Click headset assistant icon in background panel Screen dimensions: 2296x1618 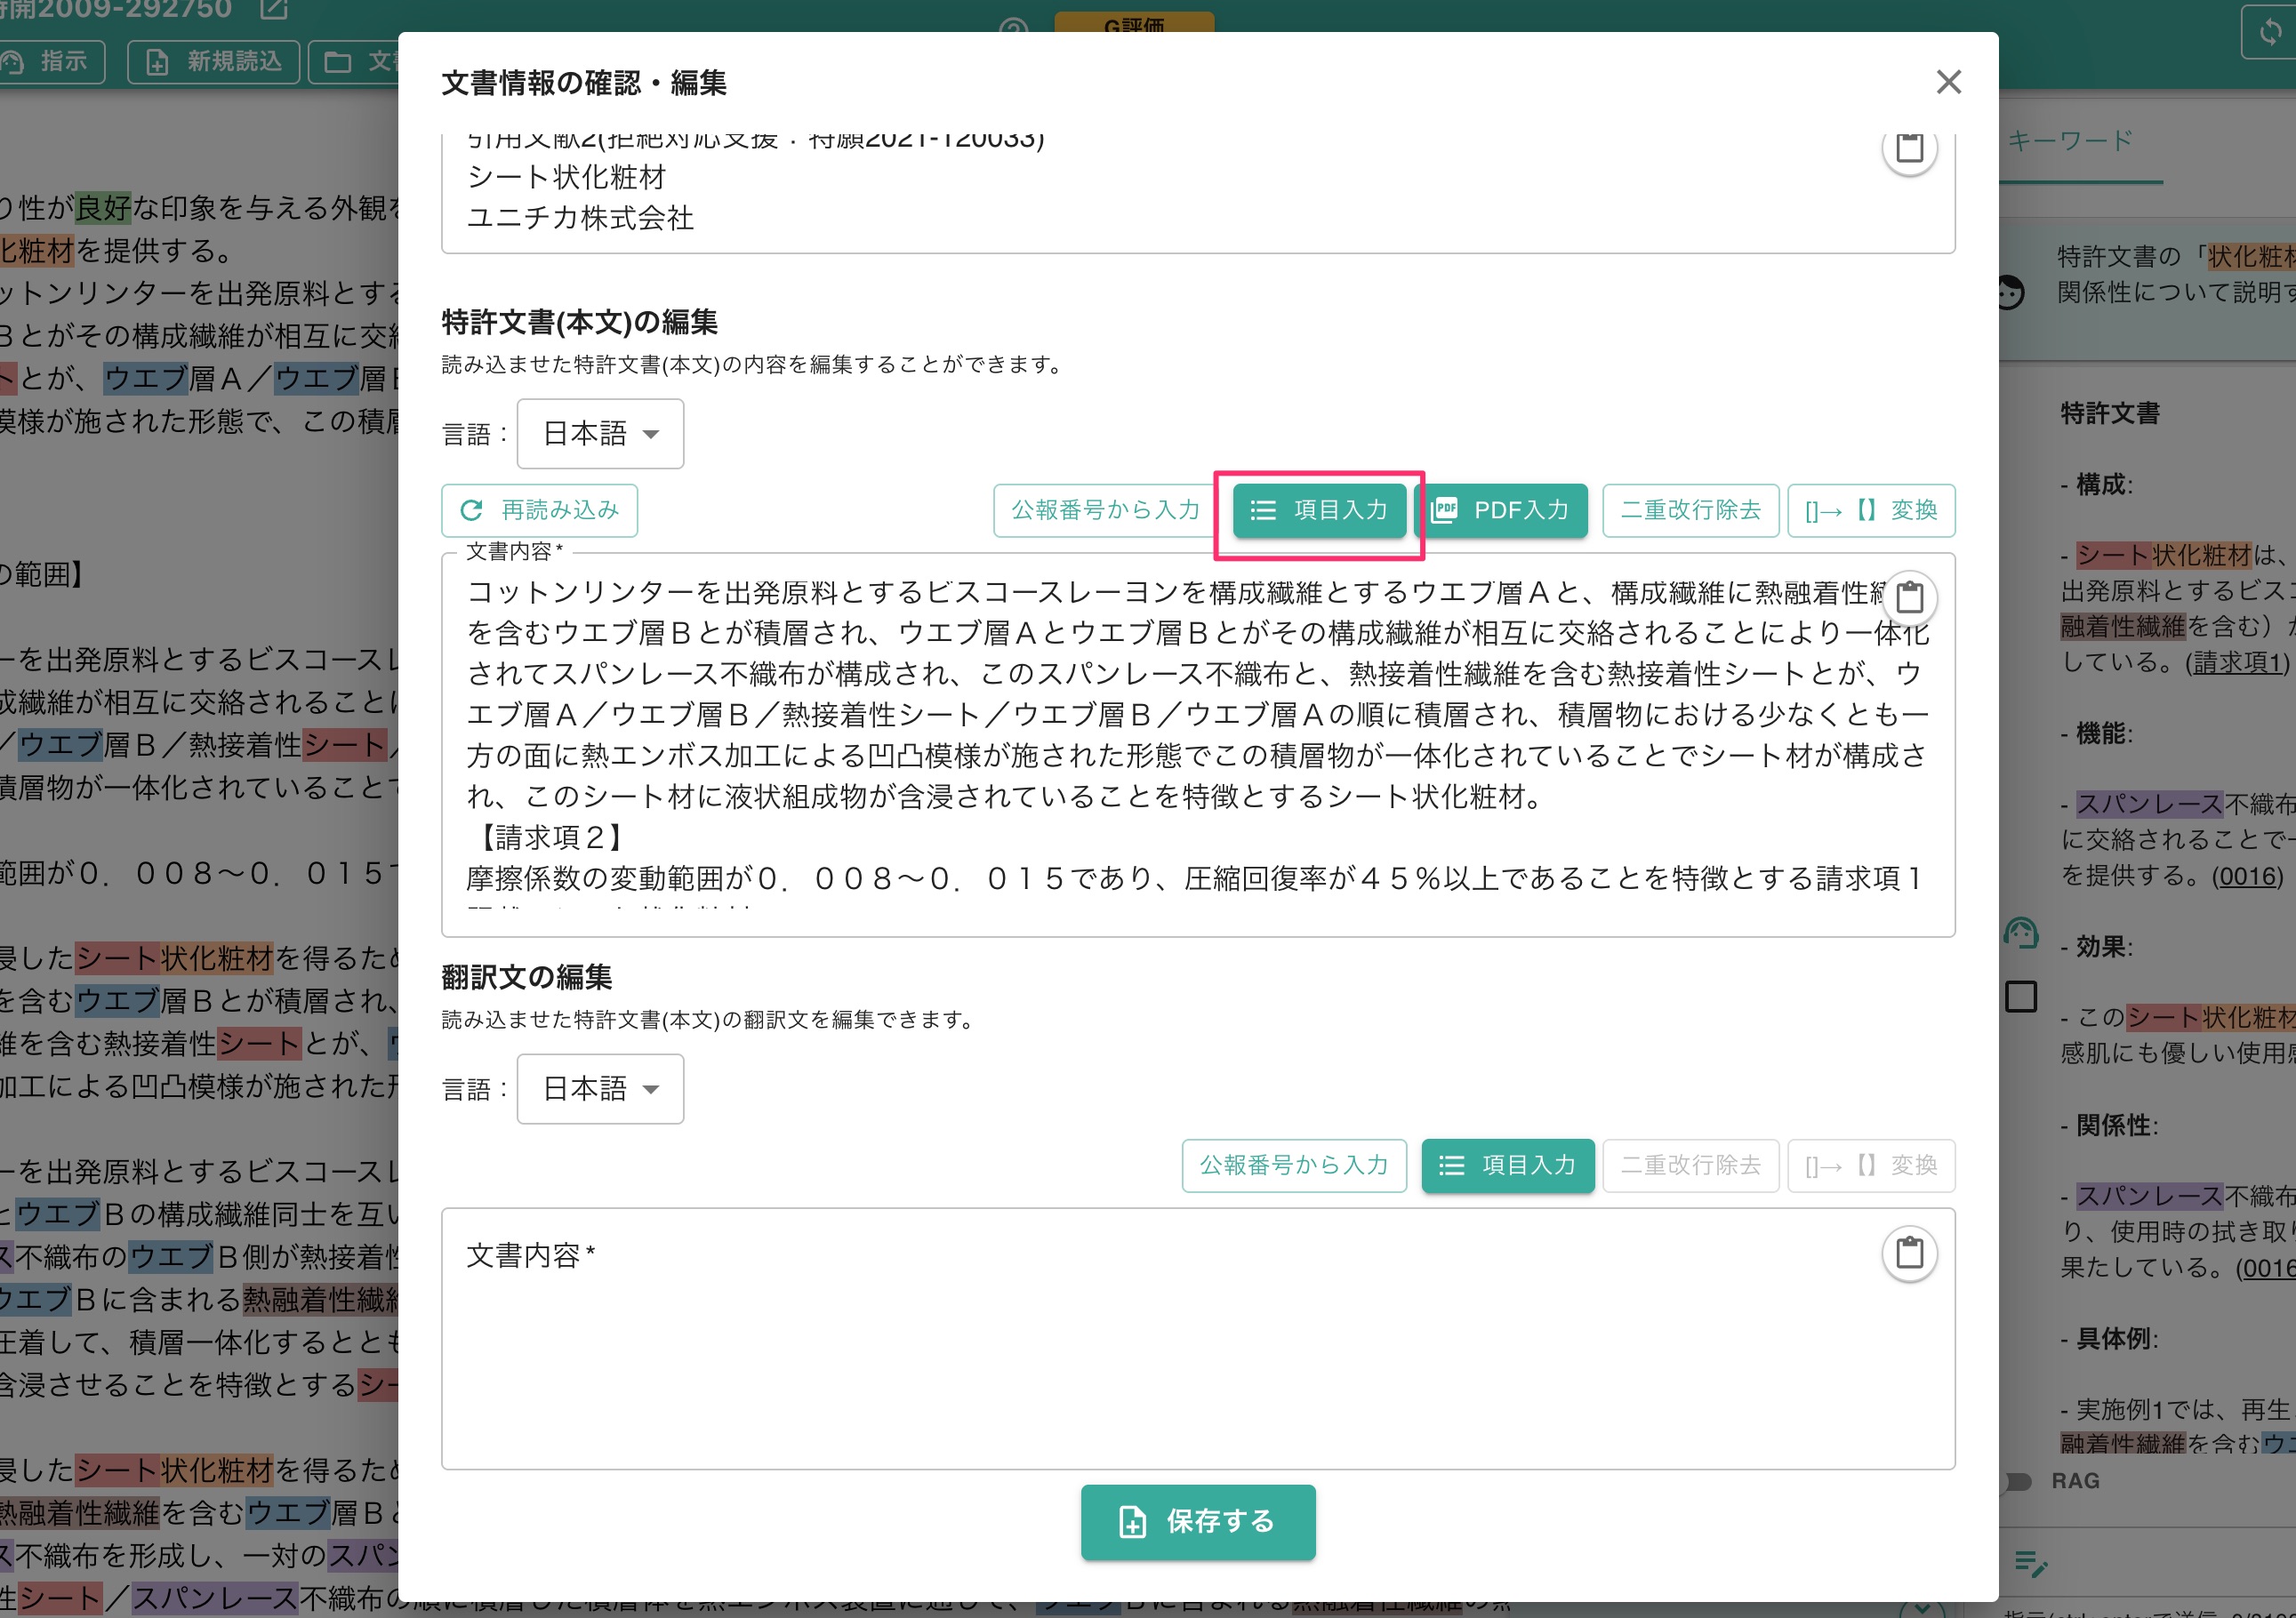tap(2021, 933)
